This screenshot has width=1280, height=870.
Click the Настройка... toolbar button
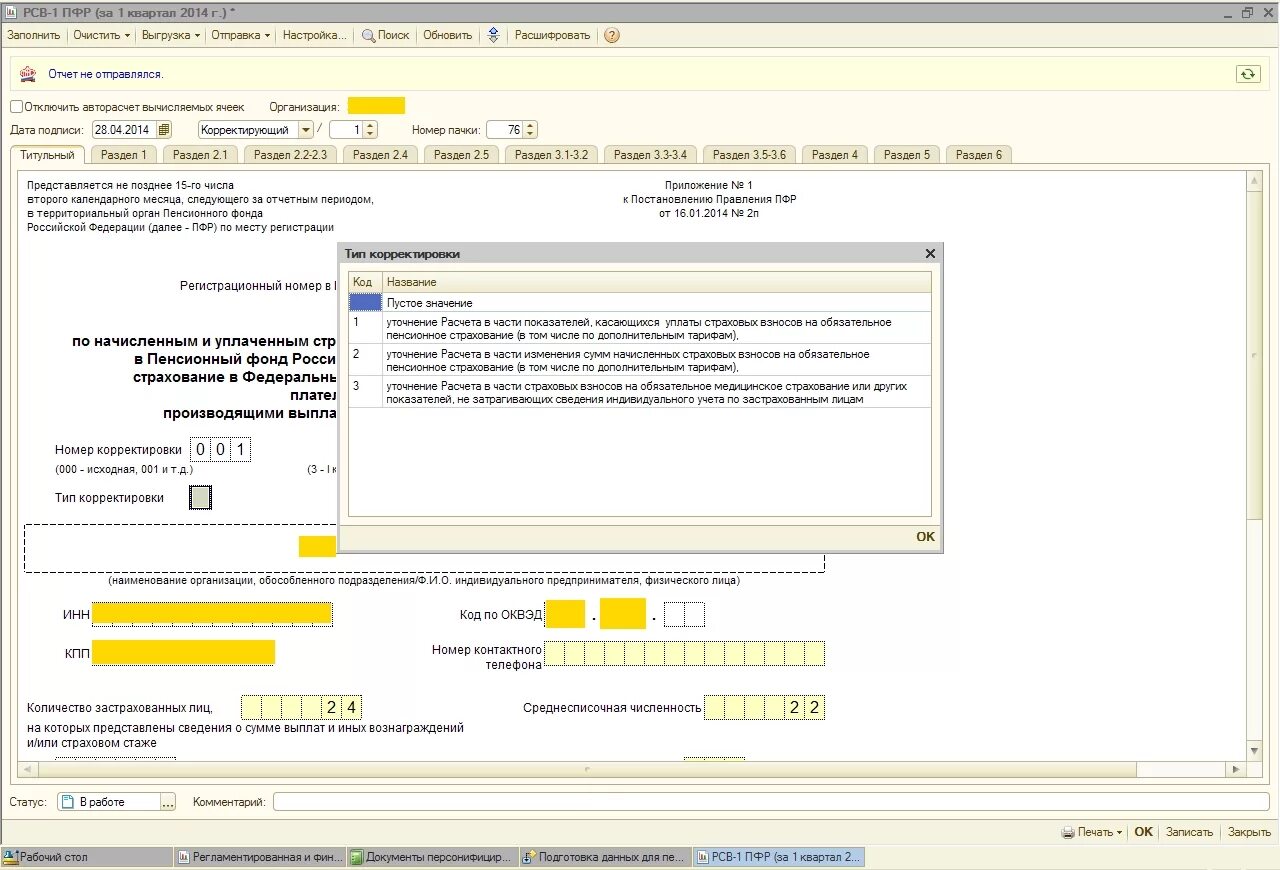(x=314, y=35)
